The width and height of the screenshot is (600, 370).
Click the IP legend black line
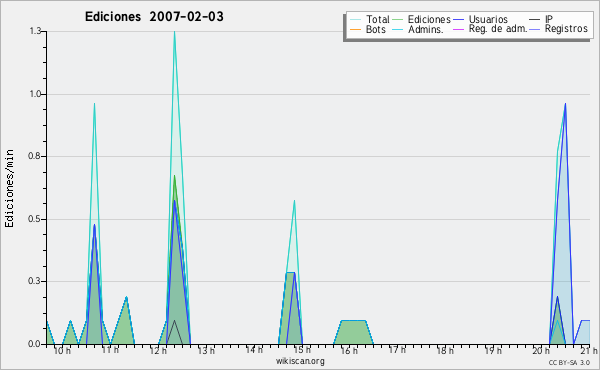tap(535, 20)
